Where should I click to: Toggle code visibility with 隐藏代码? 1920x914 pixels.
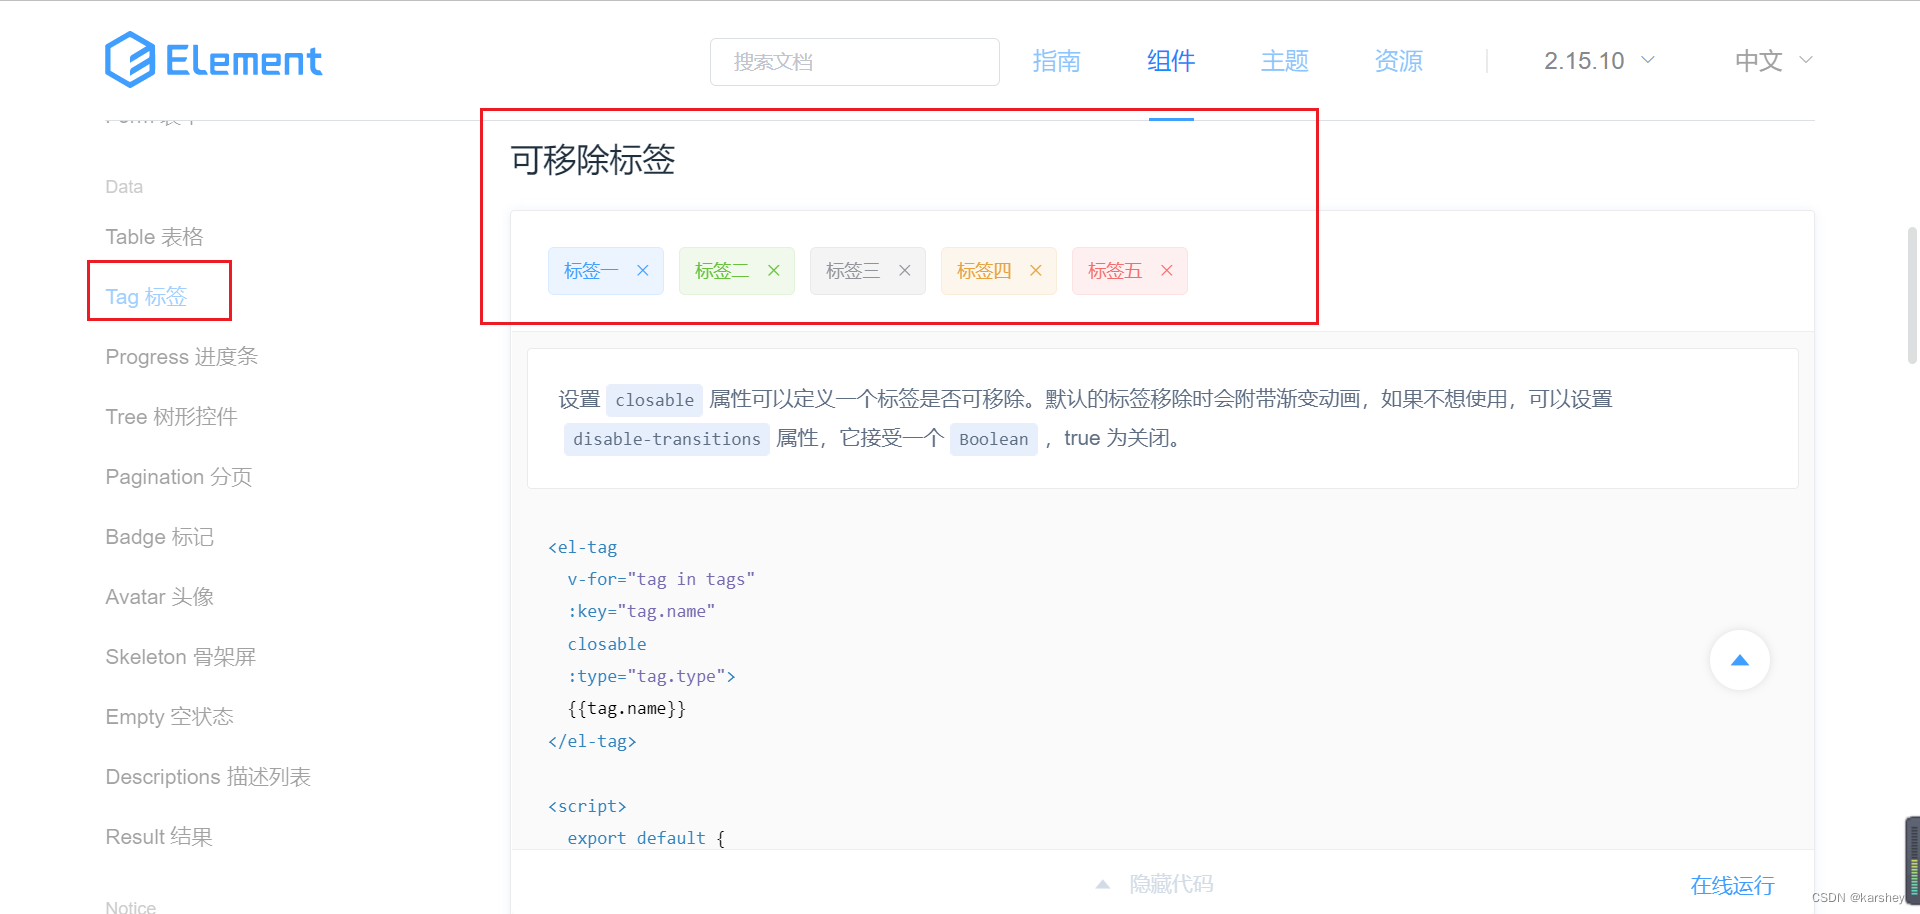click(1171, 883)
